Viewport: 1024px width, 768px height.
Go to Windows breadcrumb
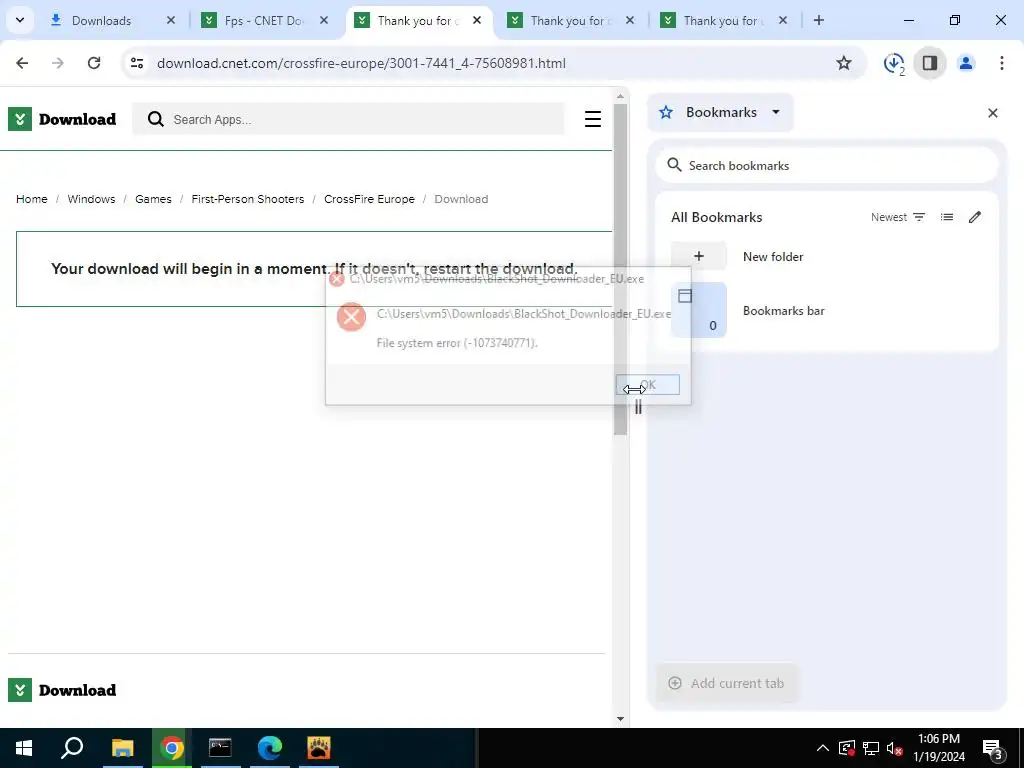[x=91, y=199]
